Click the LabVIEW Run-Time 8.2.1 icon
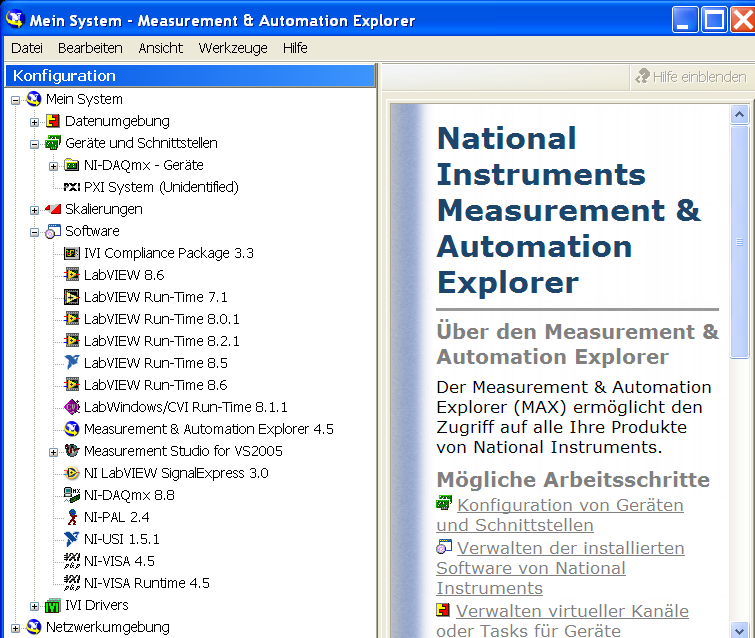Screen dimensions: 755x638 [x=72, y=341]
